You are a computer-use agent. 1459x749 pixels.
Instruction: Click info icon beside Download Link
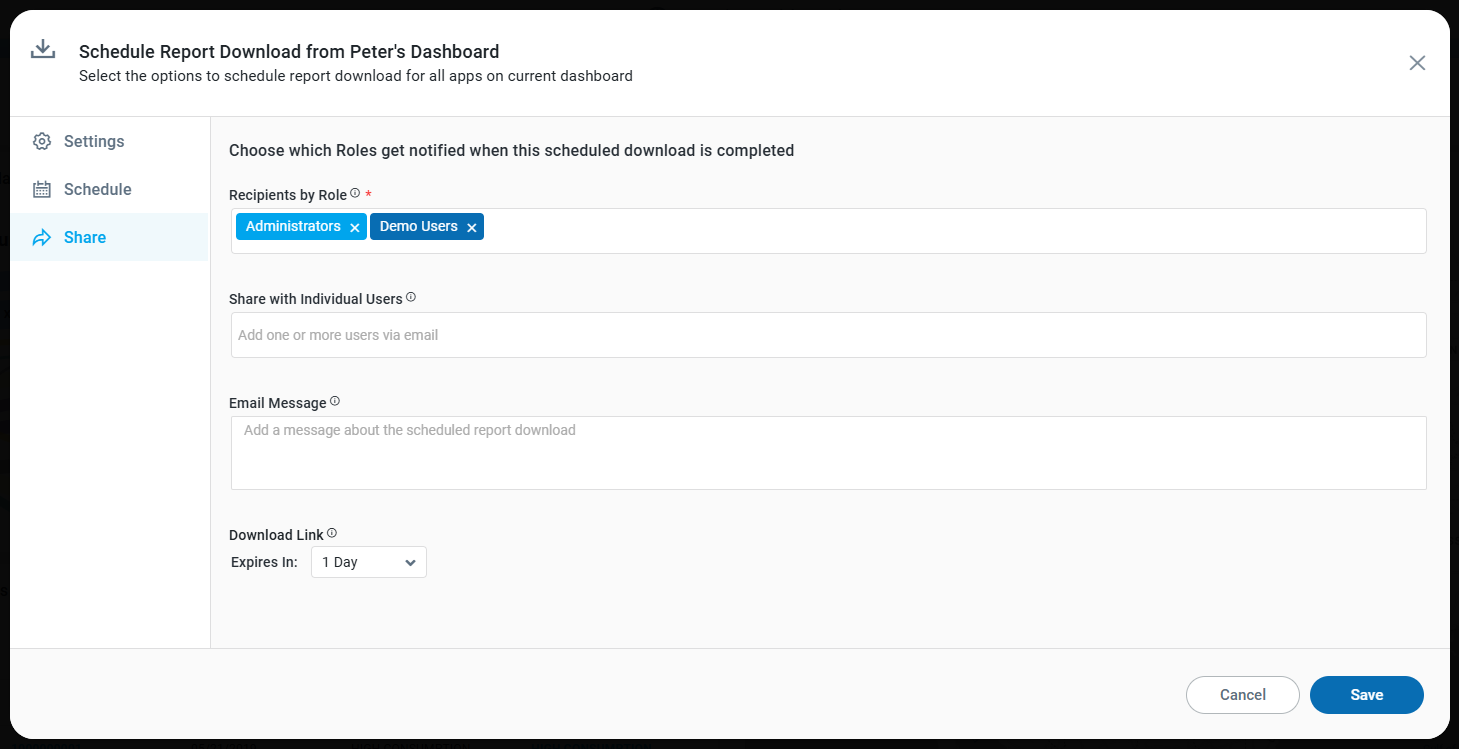coord(332,533)
